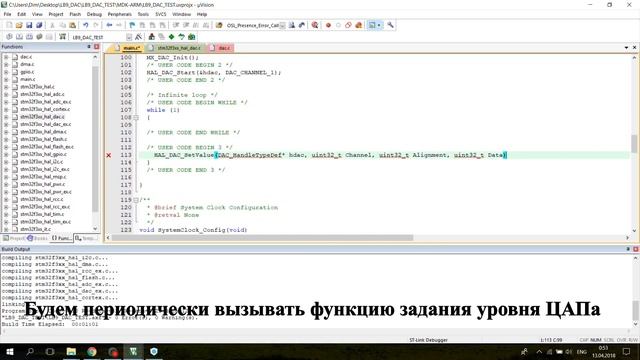Disable all breakpoints via toolbar icon
Image resolution: width=640 pixels, height=360 pixels.
[x=348, y=25]
